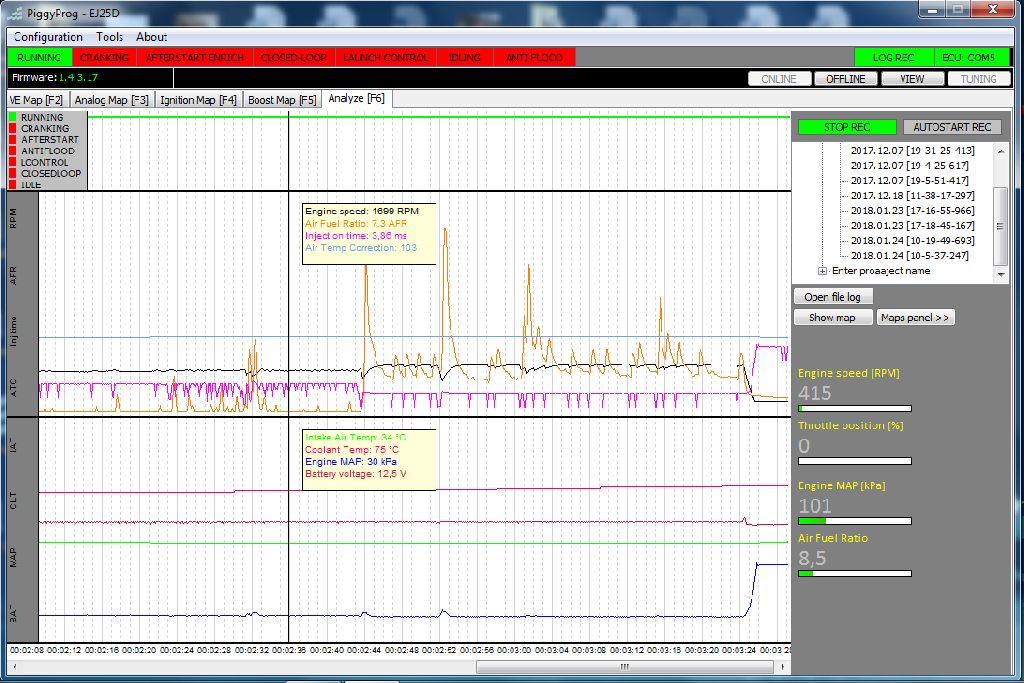This screenshot has width=1024, height=683.
Task: Click the horizontal timeline scrollbar thumb
Action: (x=624, y=667)
